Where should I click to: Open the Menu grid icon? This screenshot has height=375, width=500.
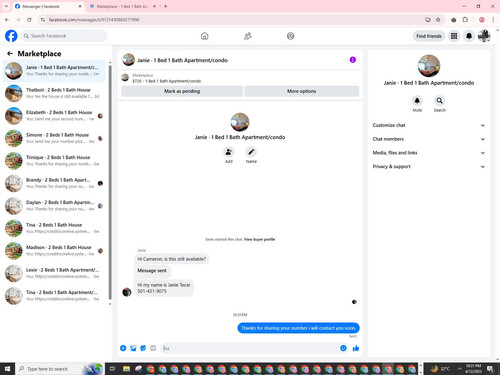click(454, 36)
